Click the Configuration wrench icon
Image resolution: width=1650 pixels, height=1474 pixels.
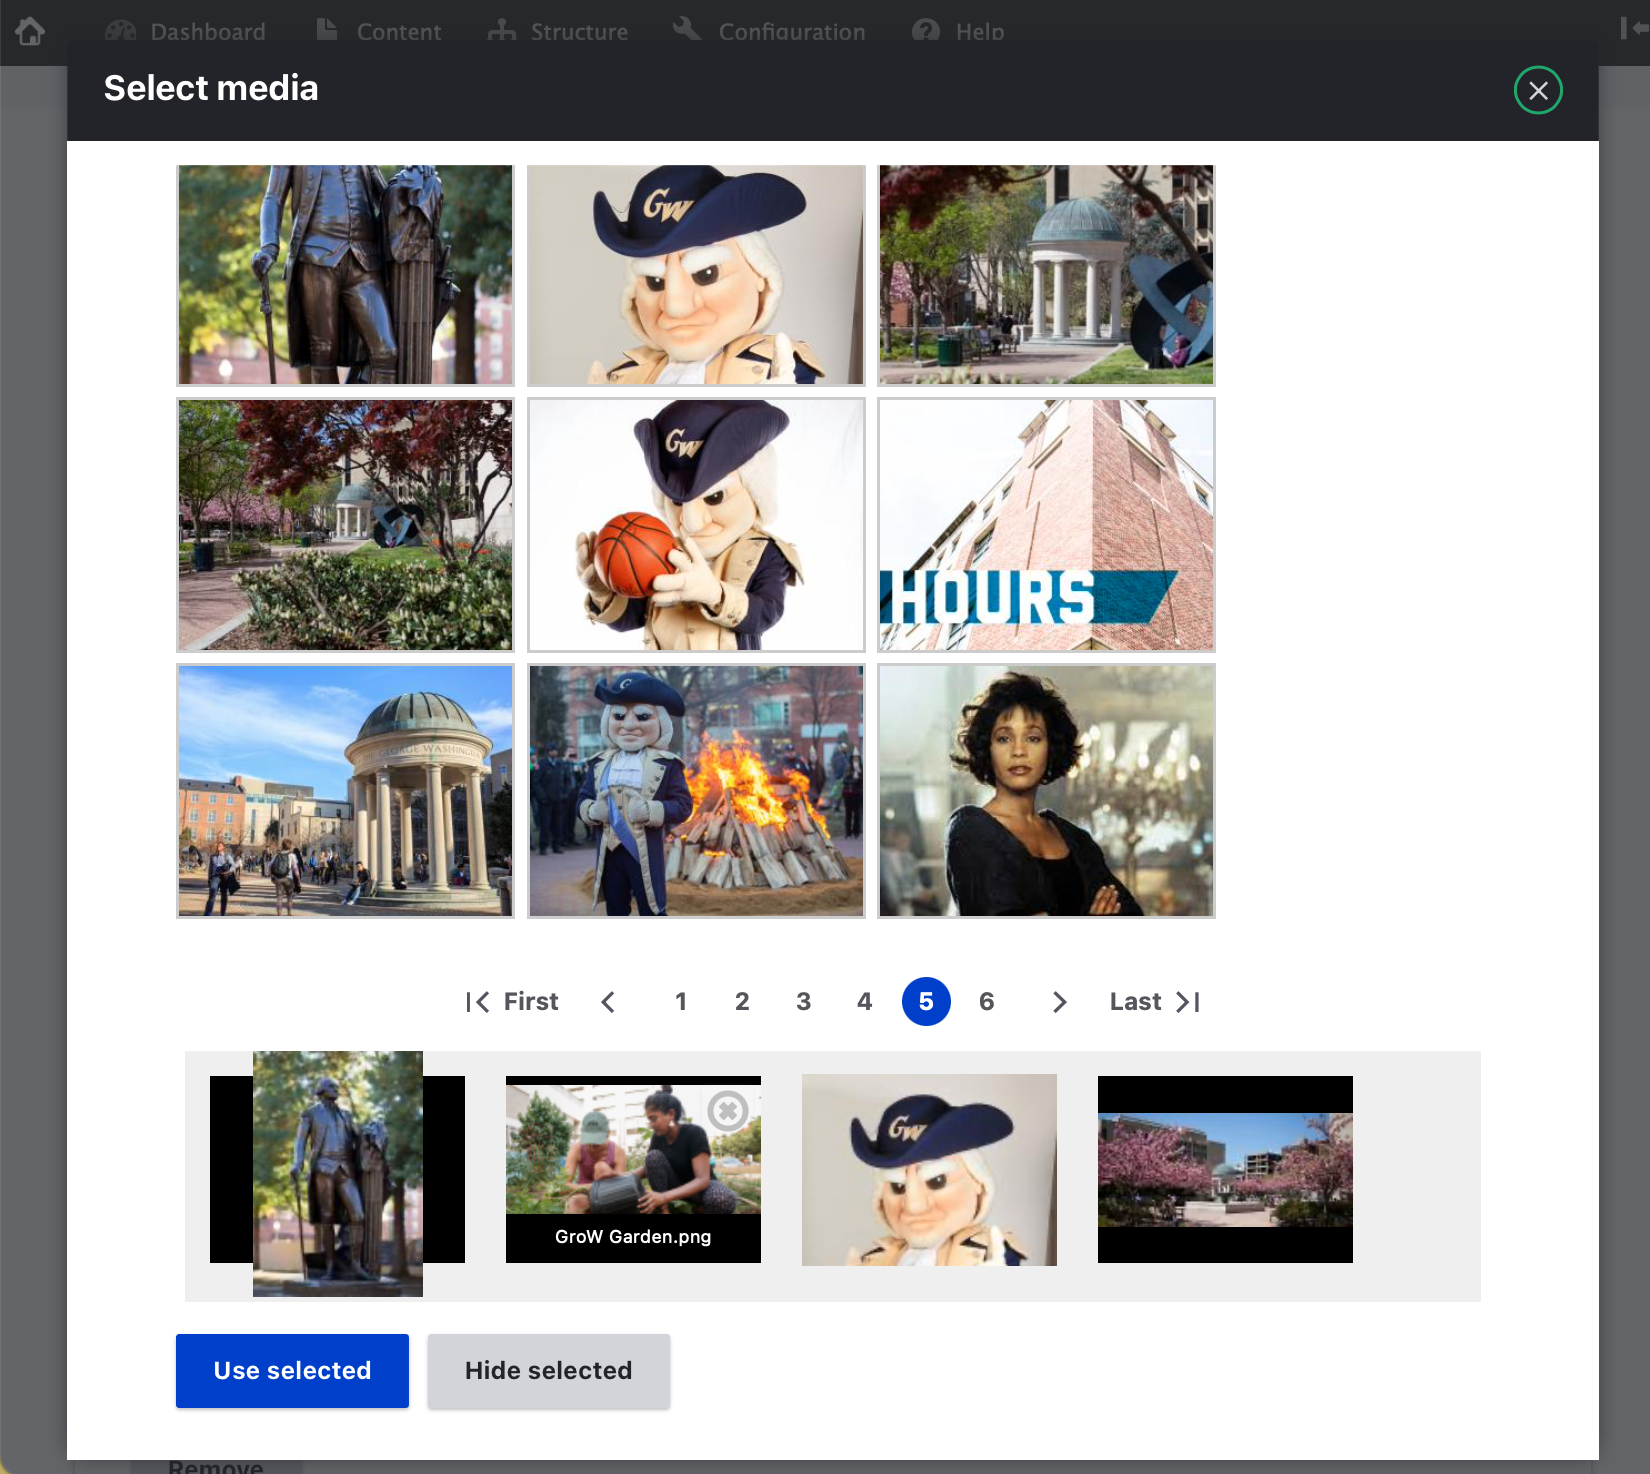686,29
